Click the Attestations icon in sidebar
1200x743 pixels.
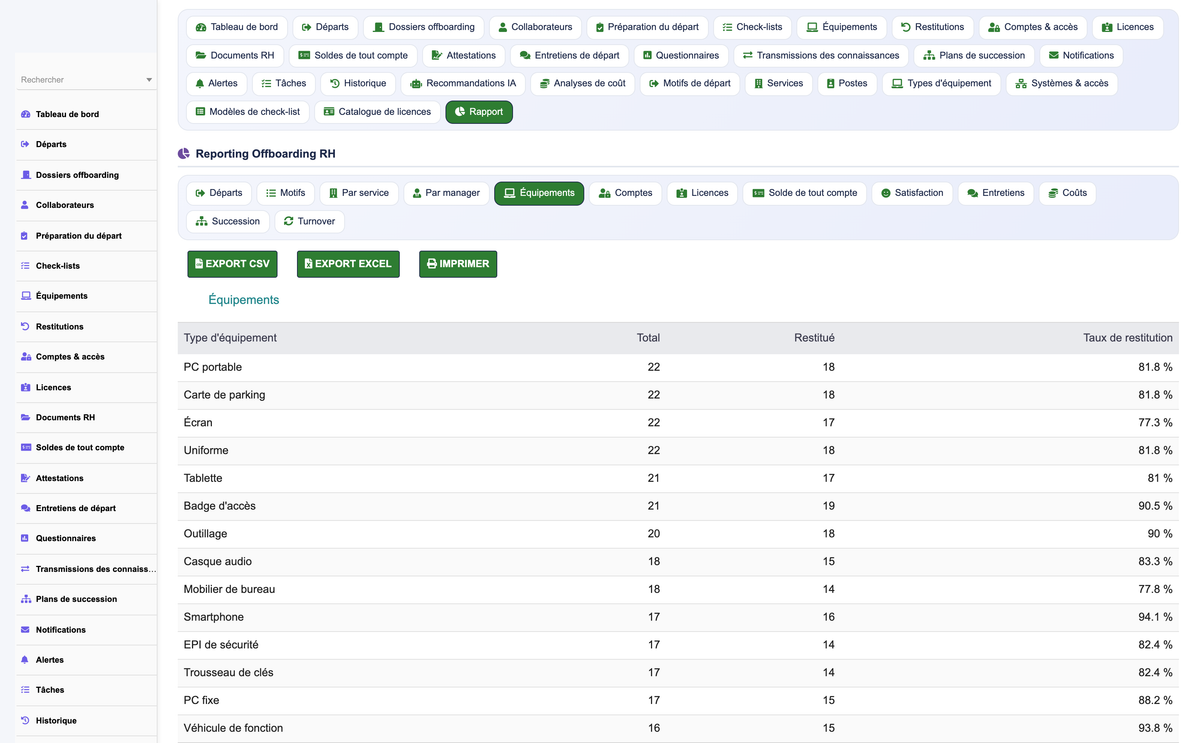[x=25, y=478]
